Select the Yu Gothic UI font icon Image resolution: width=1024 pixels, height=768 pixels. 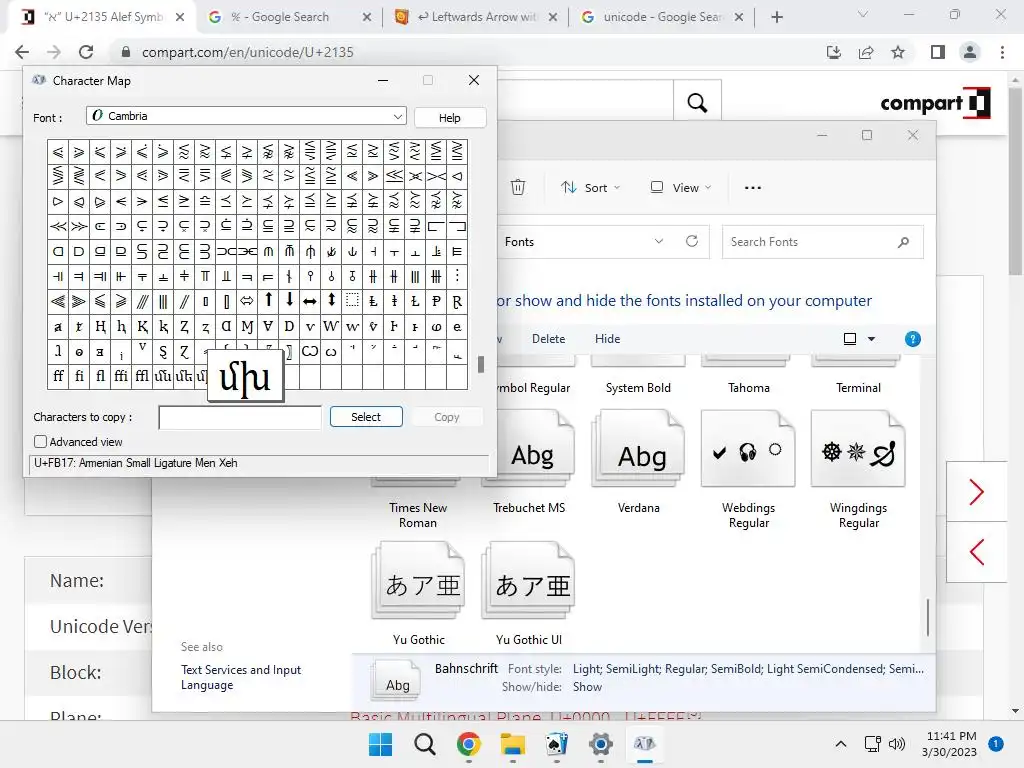point(528,581)
